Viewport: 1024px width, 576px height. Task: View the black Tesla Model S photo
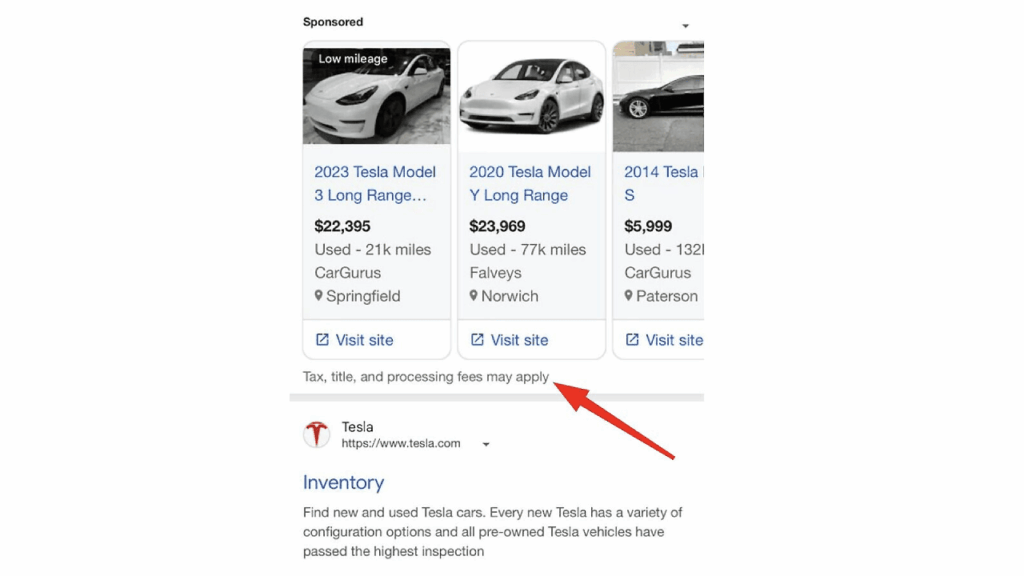(659, 97)
